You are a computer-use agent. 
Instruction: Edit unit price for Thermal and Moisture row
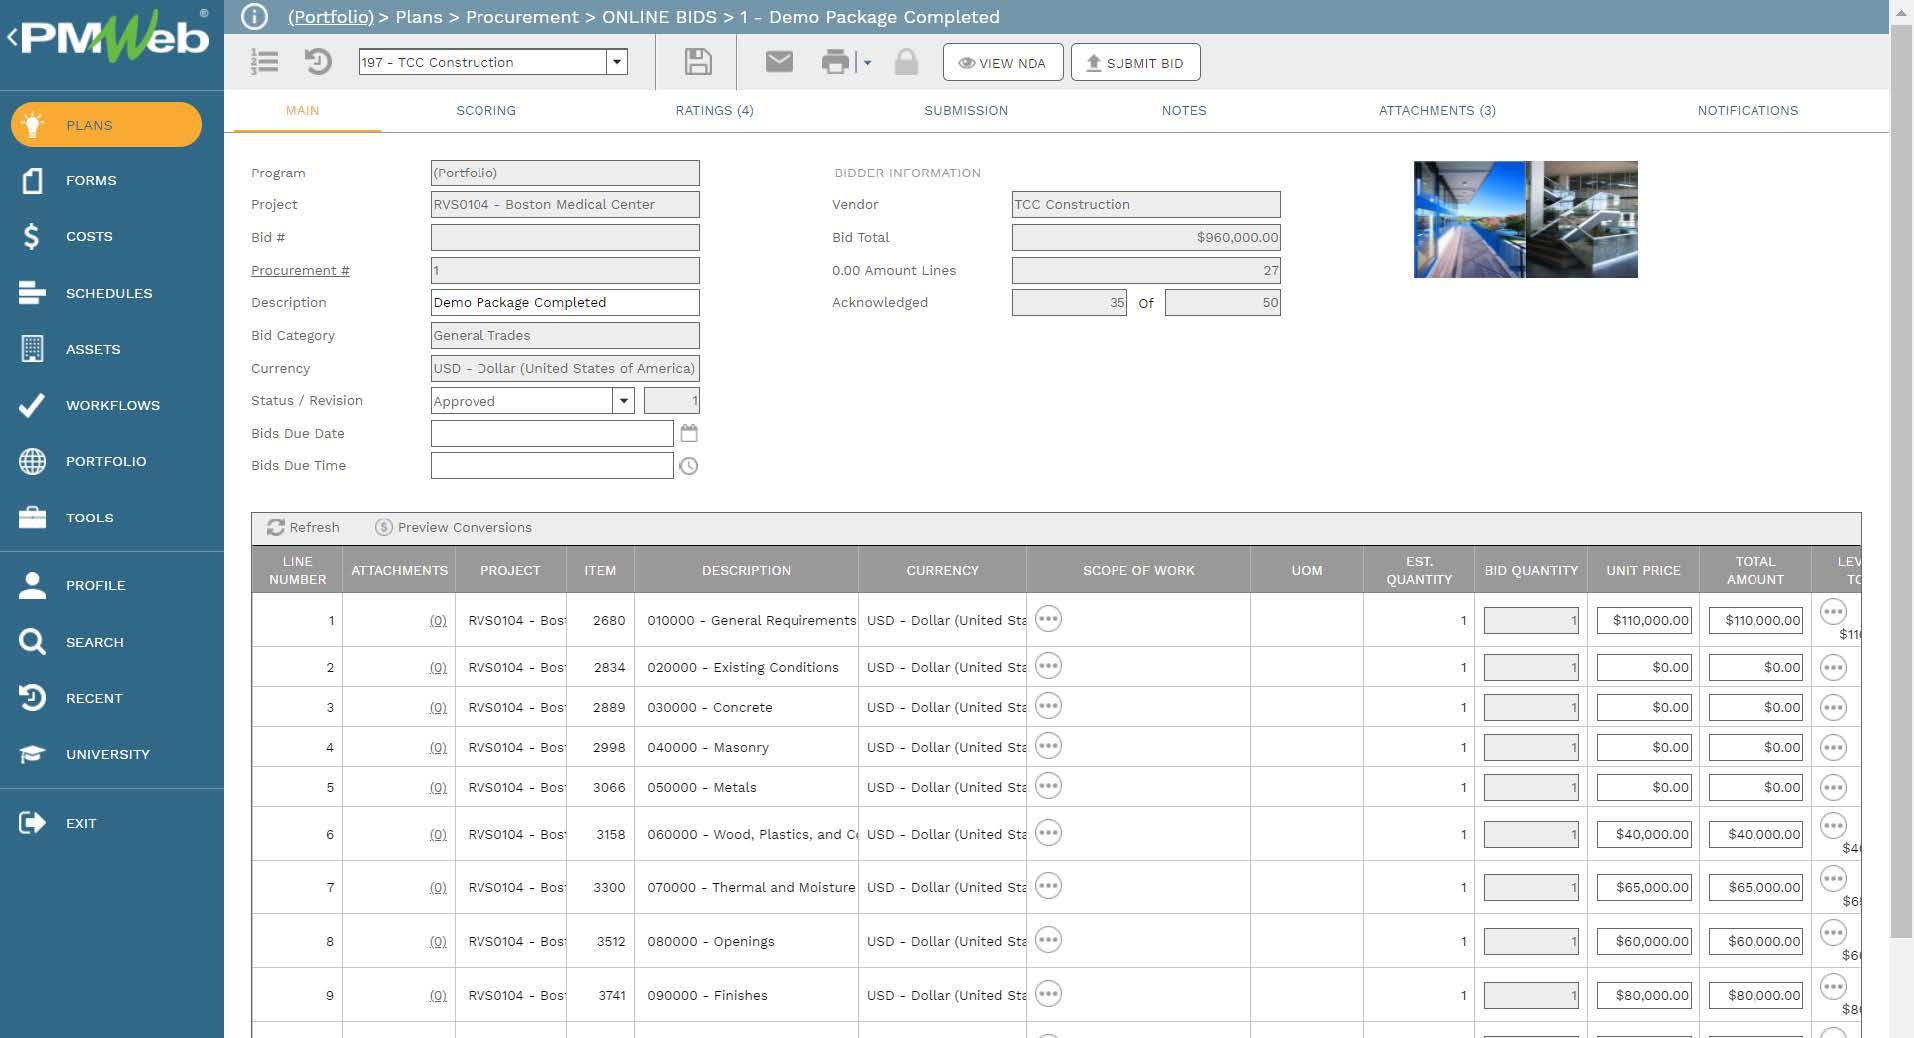[x=1644, y=887]
